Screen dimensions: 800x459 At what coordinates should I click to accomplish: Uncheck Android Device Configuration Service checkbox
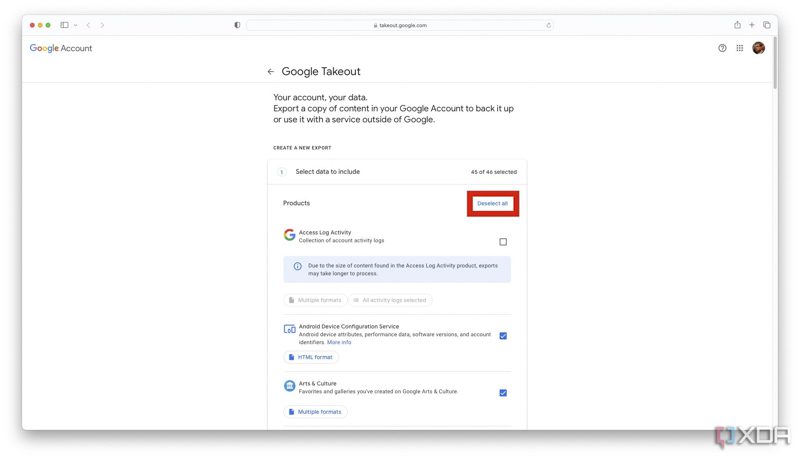[503, 336]
